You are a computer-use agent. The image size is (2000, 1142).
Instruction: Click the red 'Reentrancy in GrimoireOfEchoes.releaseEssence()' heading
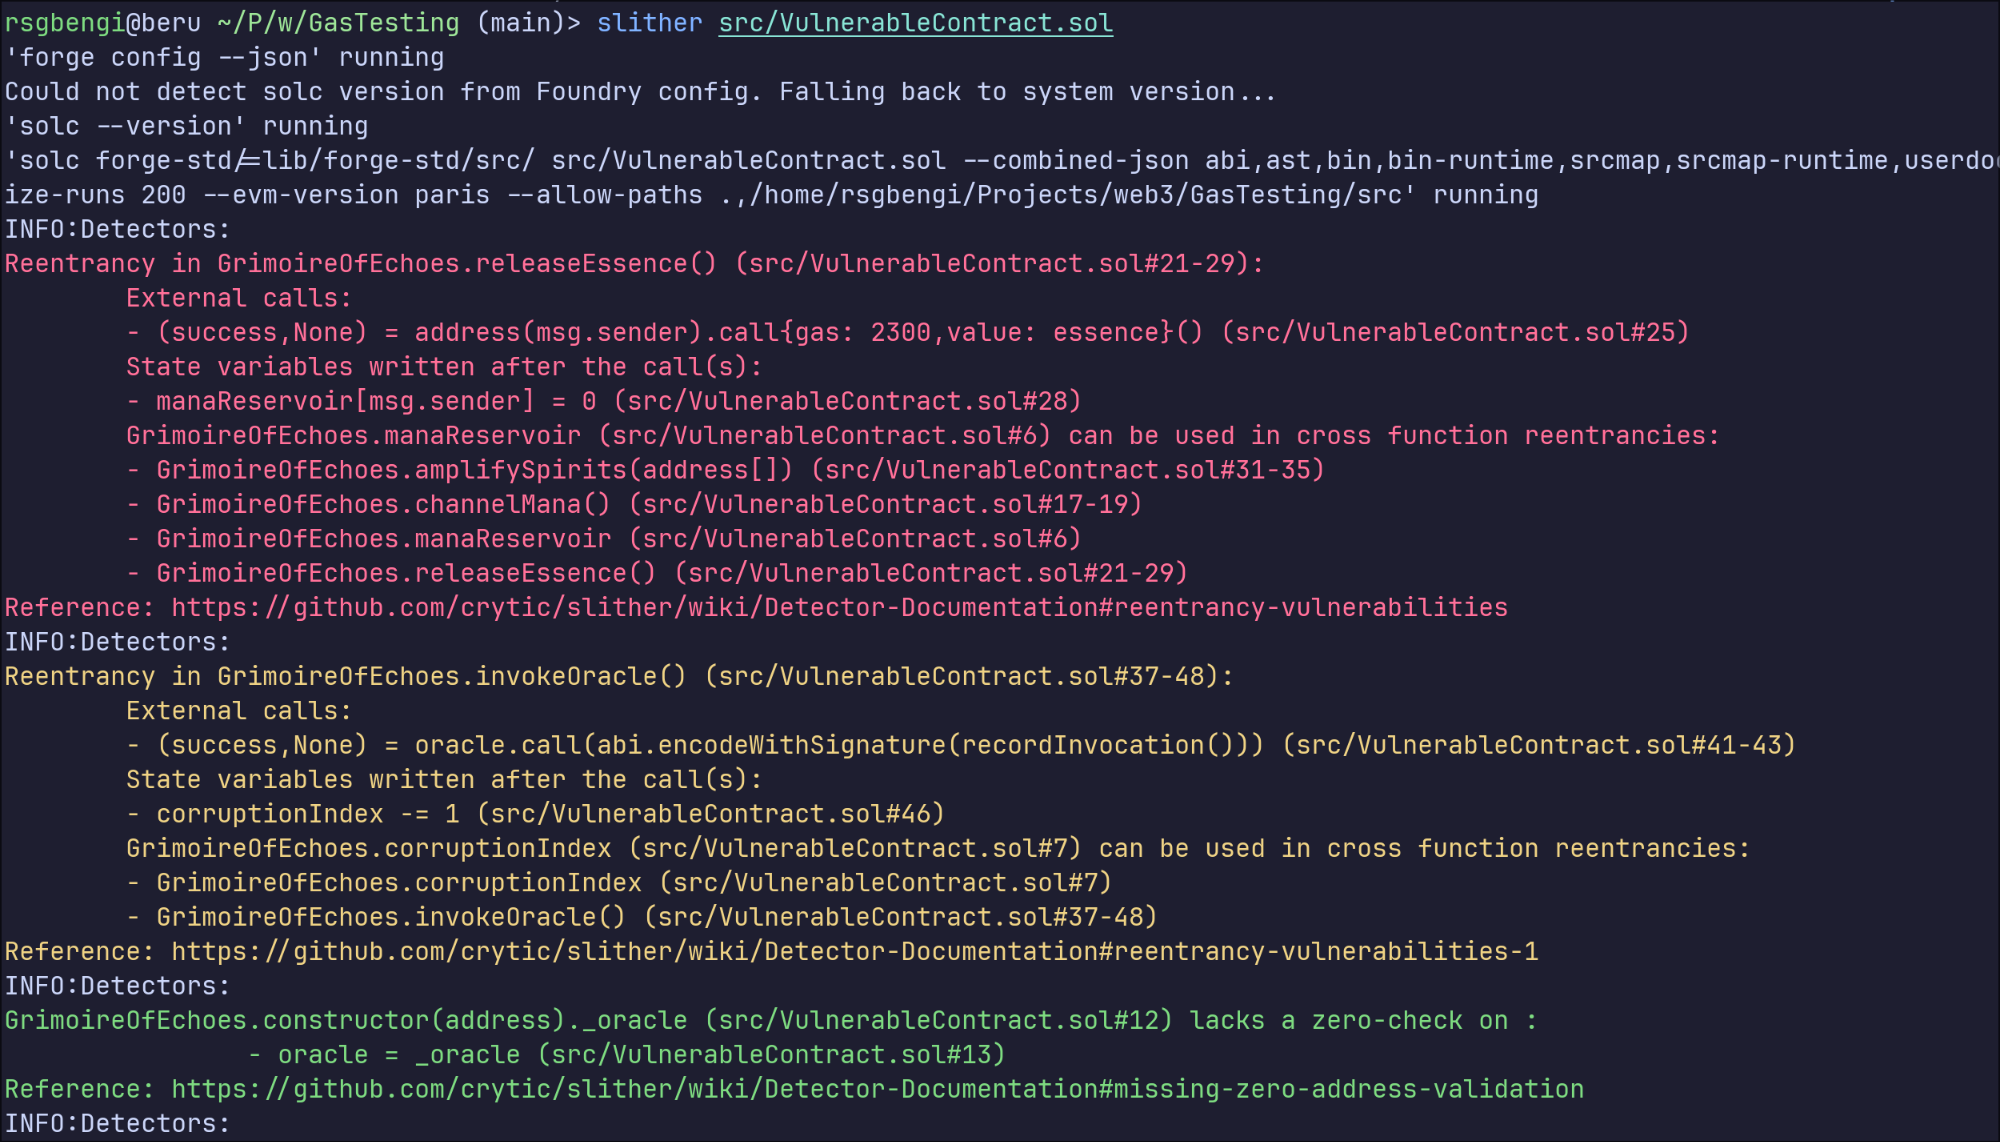tap(360, 264)
